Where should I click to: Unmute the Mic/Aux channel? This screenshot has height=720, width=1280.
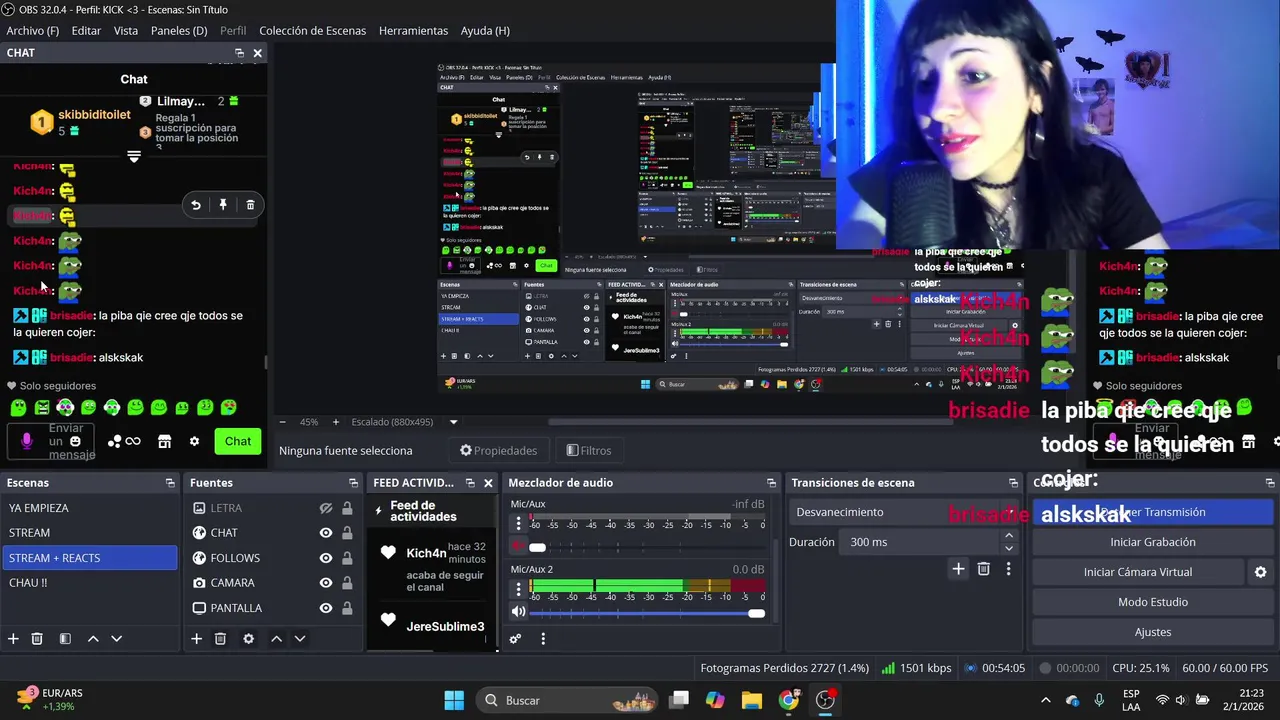click(x=518, y=547)
